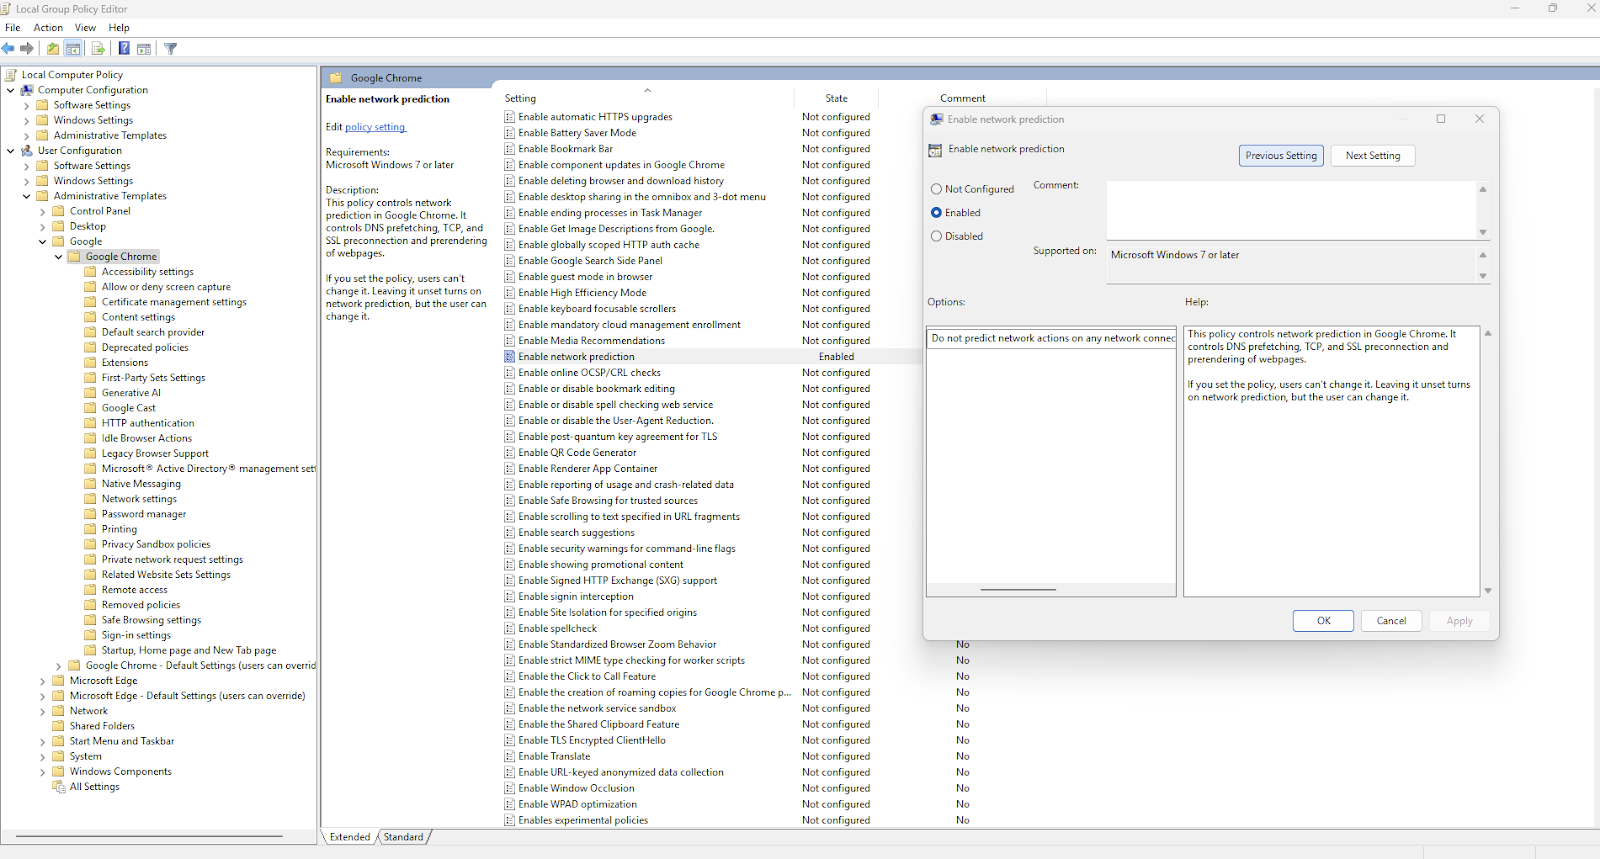Click the Help text scrollbar down arrow
Screen dimensions: 1600x859
[1488, 591]
